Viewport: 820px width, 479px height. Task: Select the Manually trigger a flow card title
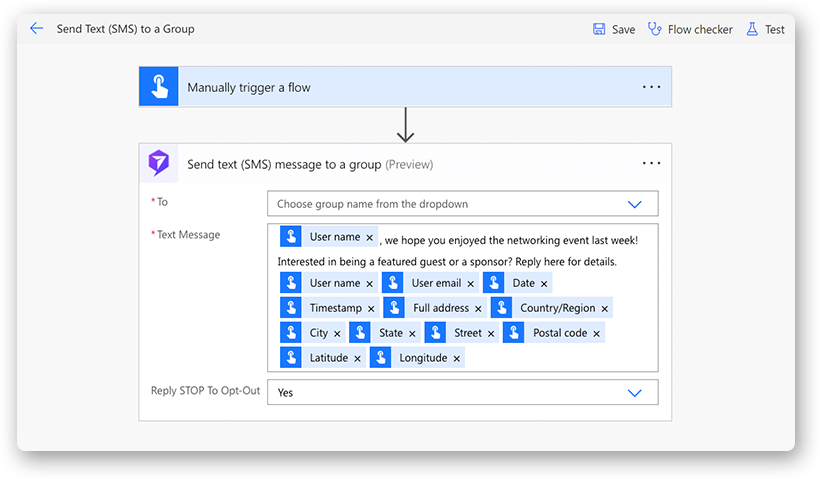coord(249,87)
